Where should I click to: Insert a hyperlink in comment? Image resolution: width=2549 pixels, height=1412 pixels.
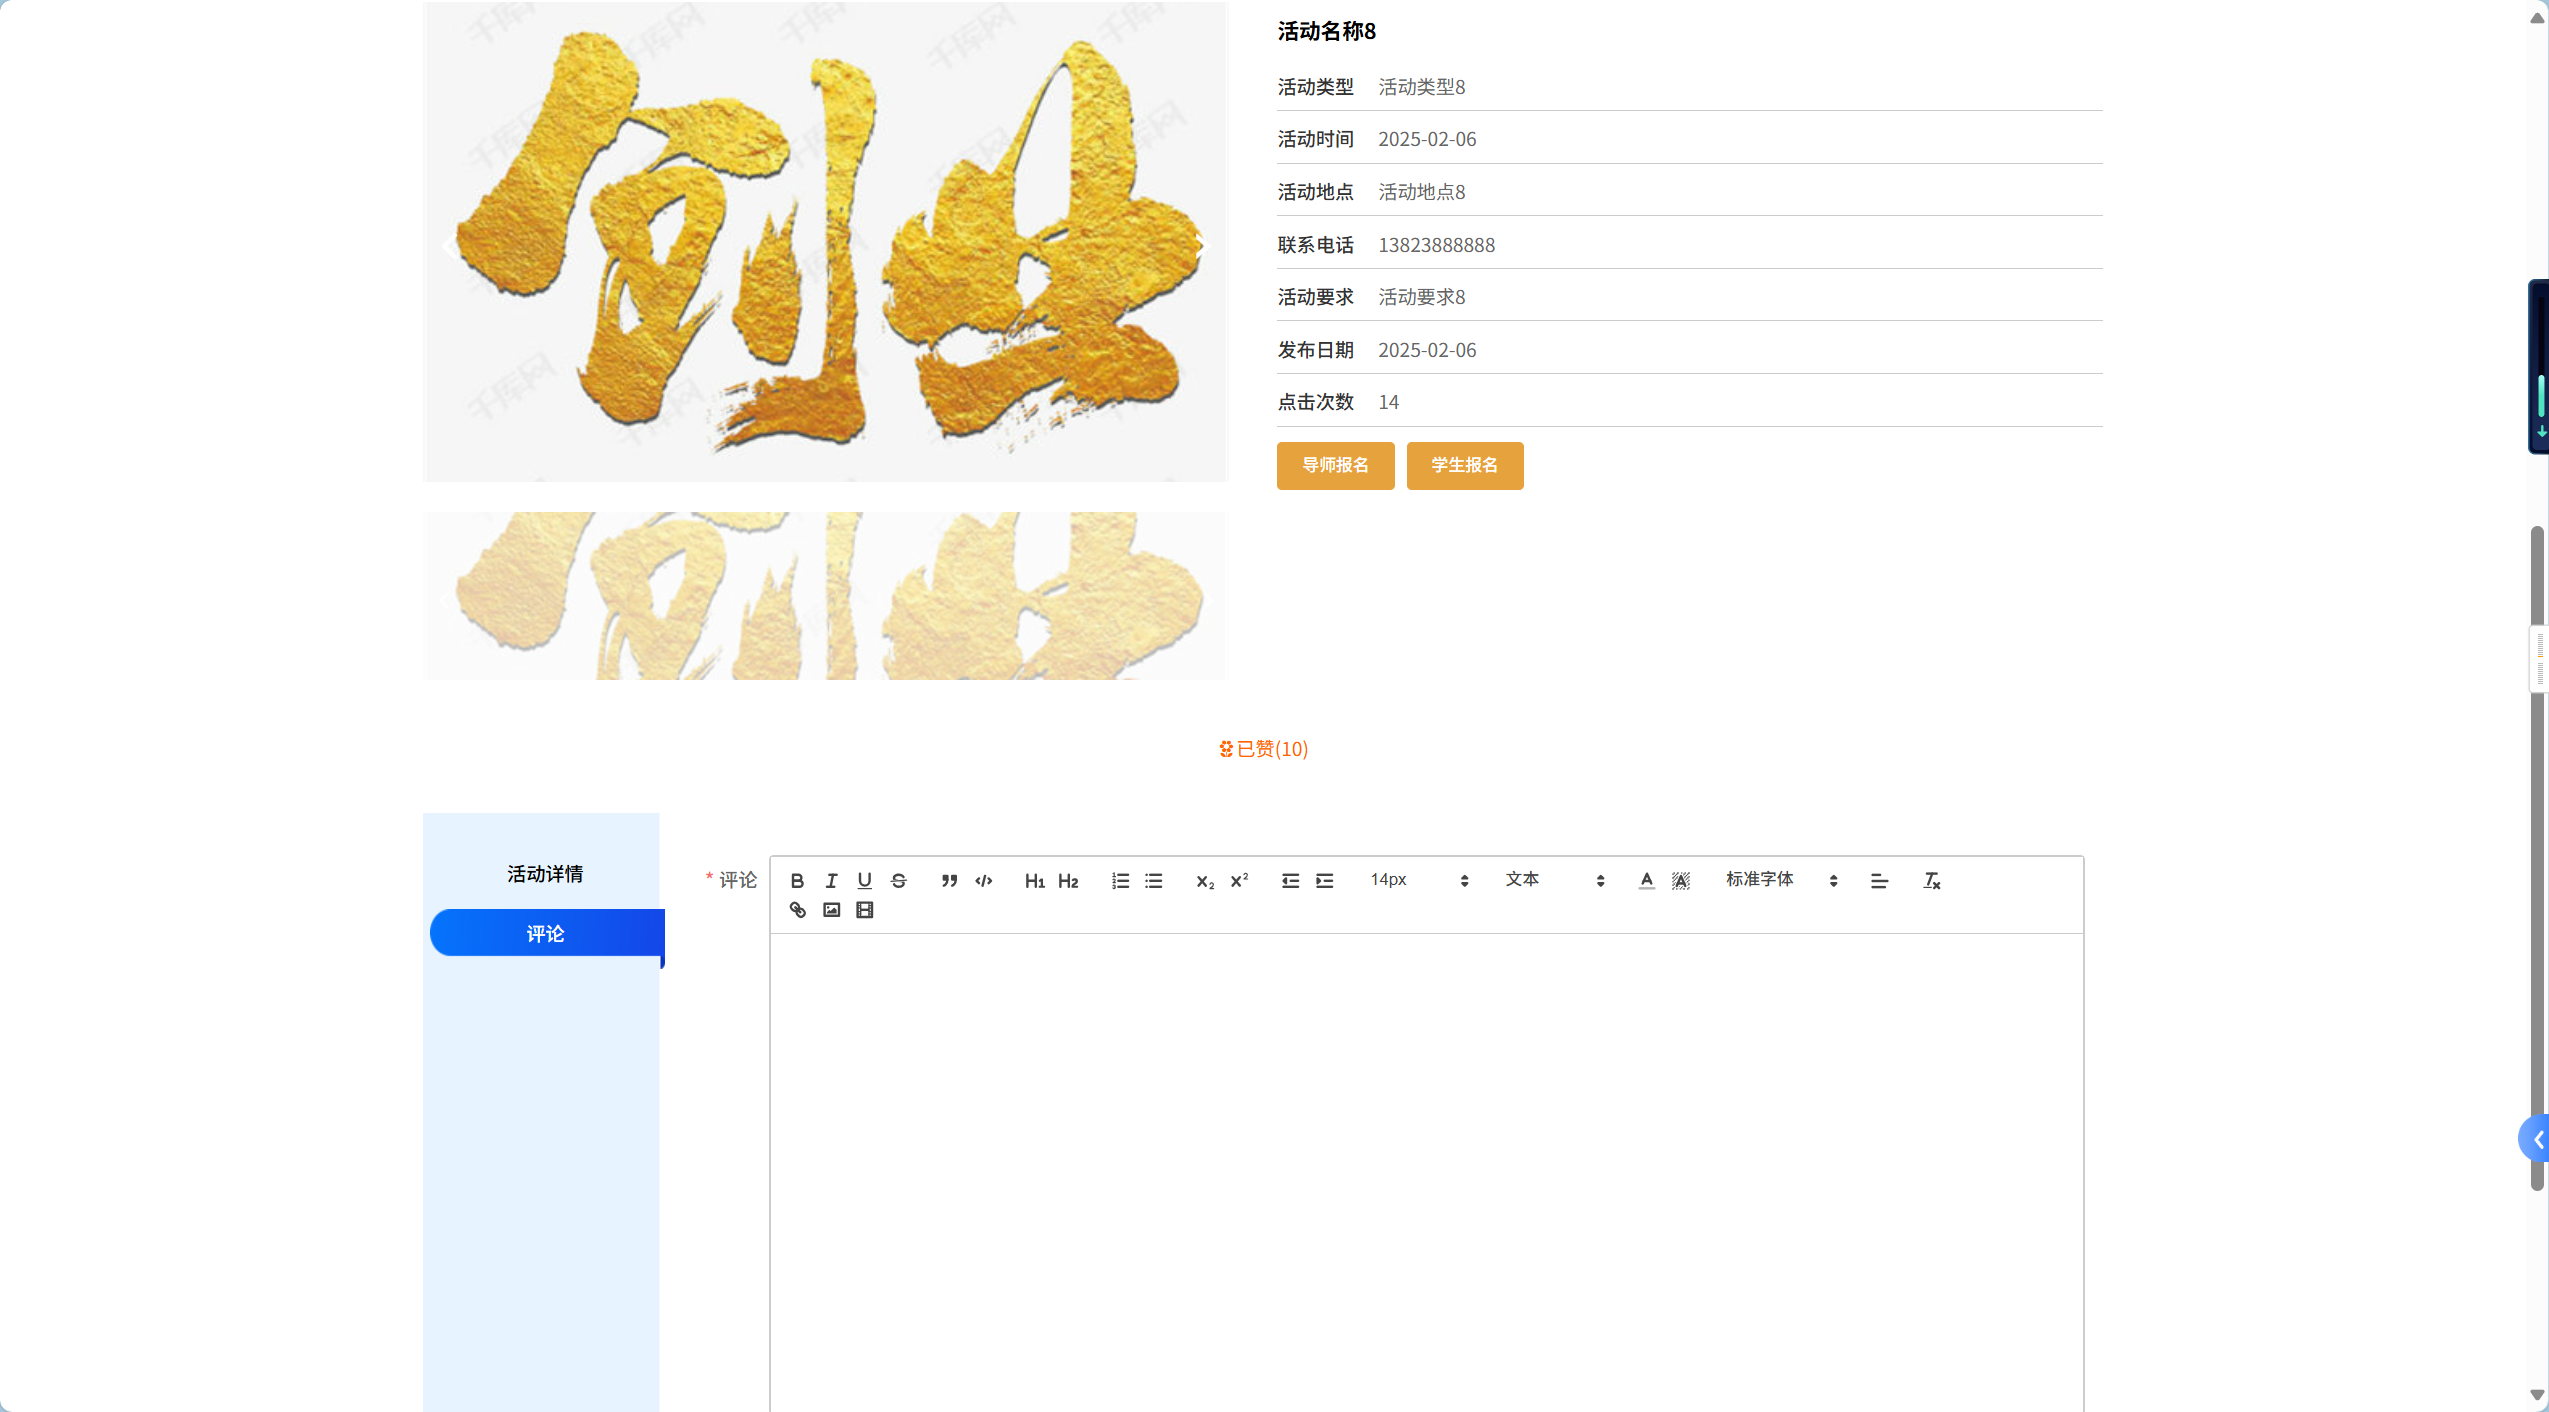(797, 910)
